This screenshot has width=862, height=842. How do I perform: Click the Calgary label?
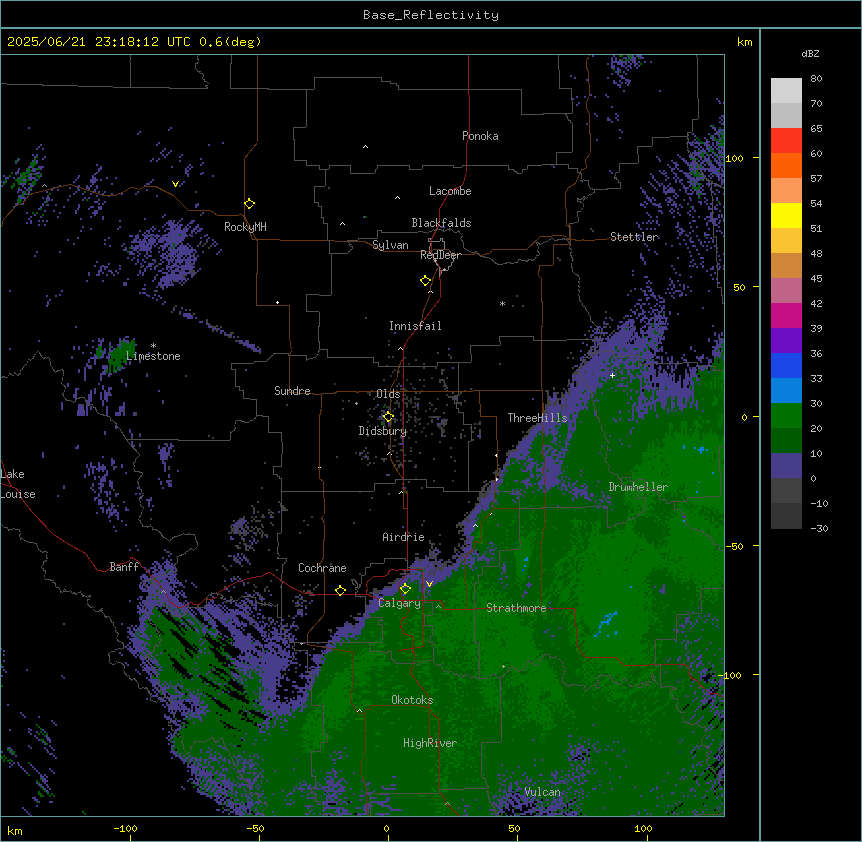399,603
